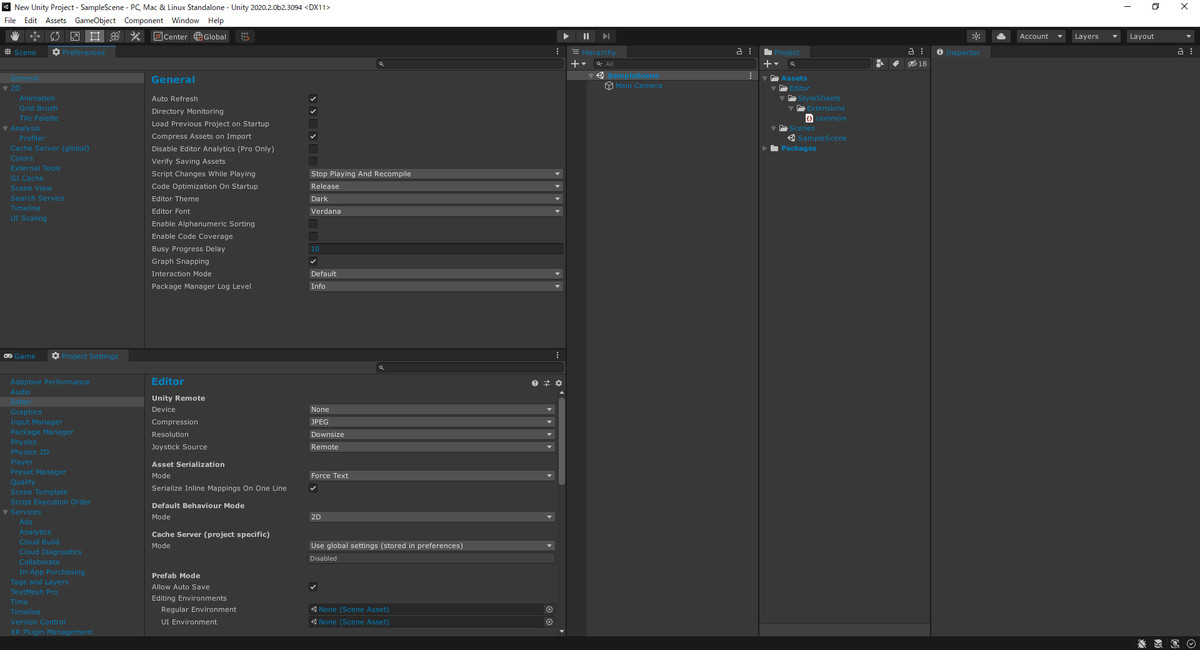Viewport: 1200px width, 650px height.
Task: Toggle Auto Refresh checkbox
Action: pos(313,99)
